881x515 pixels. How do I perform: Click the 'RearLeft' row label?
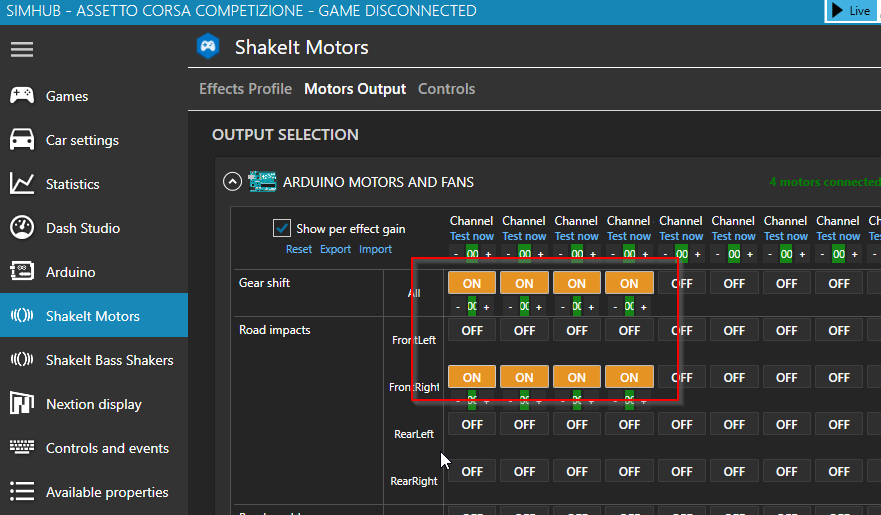pos(414,434)
